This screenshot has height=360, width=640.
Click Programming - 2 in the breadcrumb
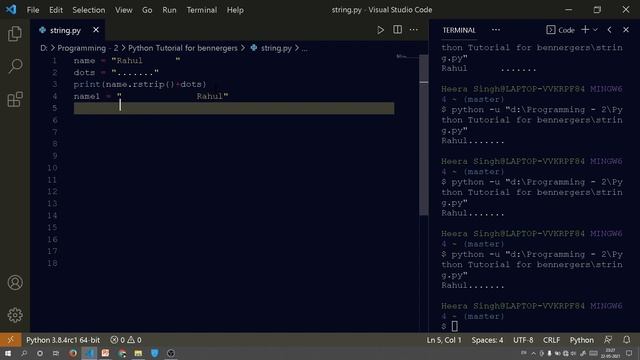click(88, 48)
